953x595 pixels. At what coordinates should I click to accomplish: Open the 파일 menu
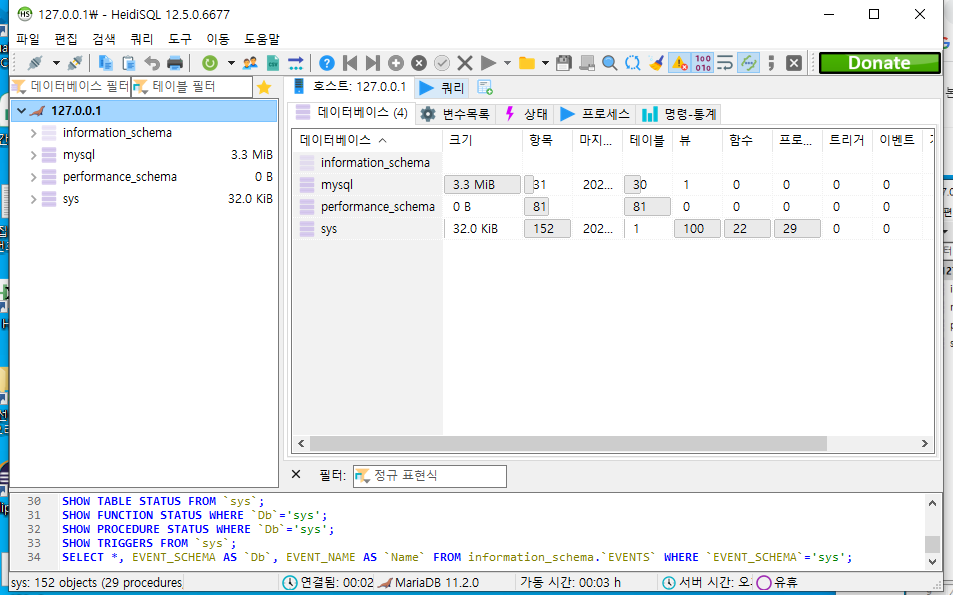tap(28, 39)
